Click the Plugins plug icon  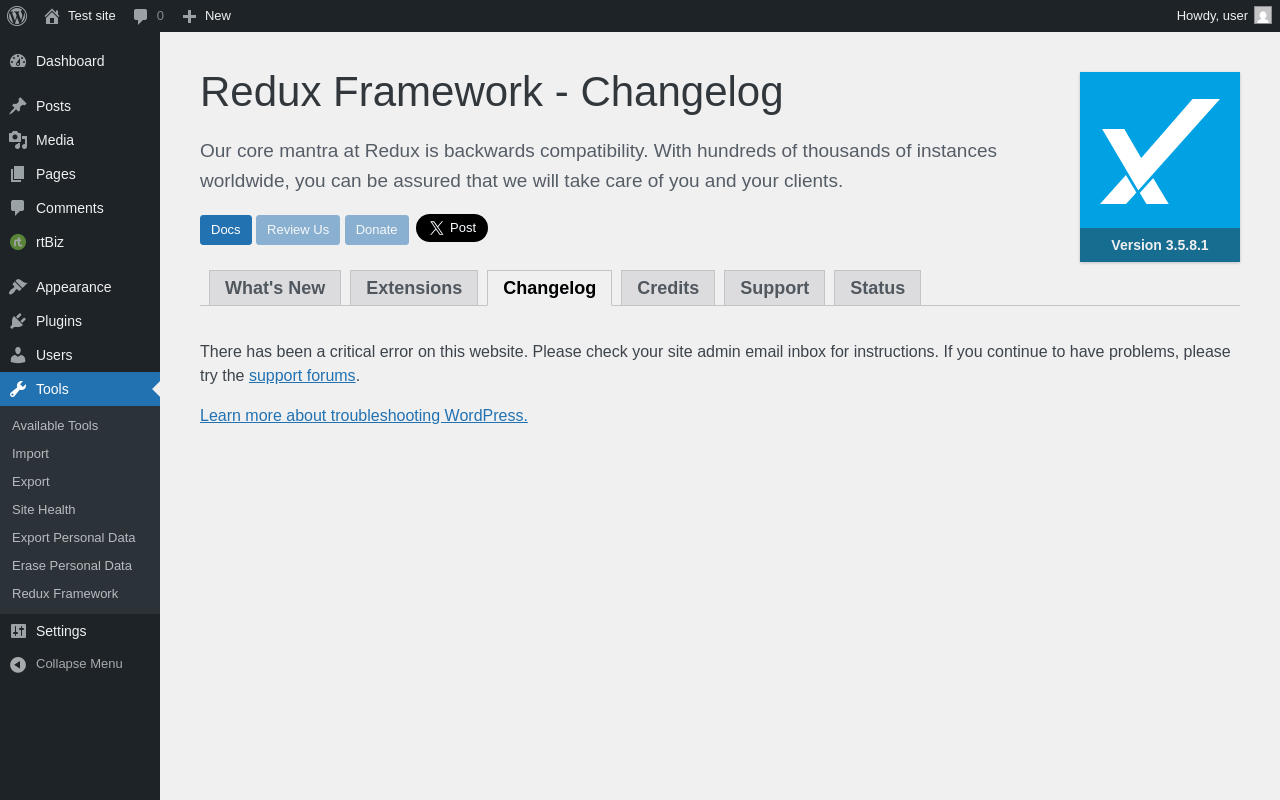pos(18,321)
